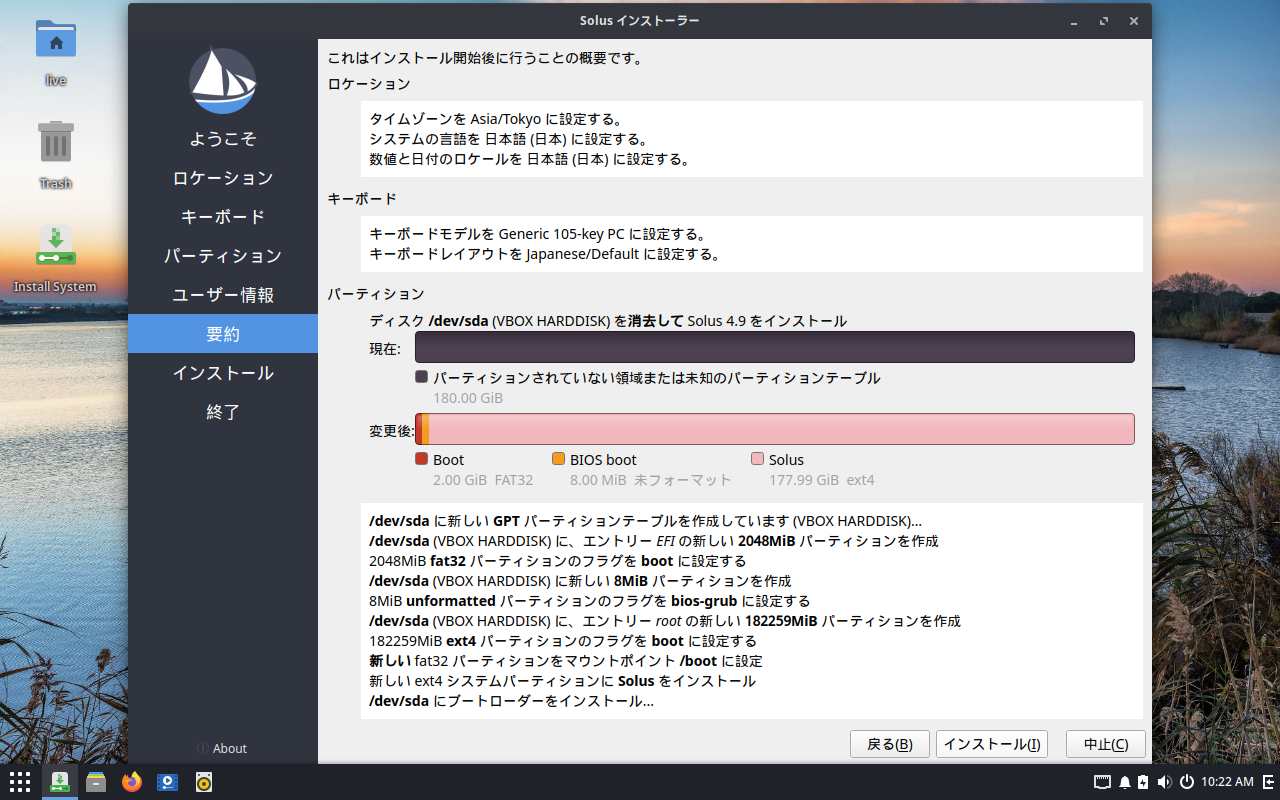Click the 2048MiB EFI partition creation line
The width and height of the screenshot is (1280, 800).
[x=654, y=541]
